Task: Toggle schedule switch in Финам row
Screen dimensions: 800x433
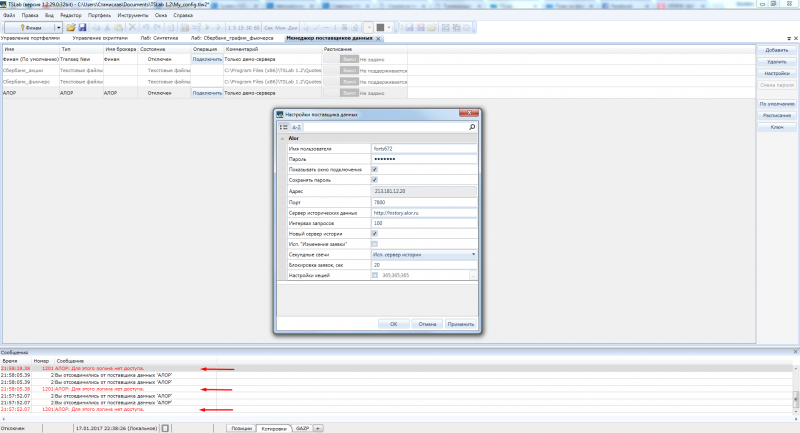Action: point(341,59)
